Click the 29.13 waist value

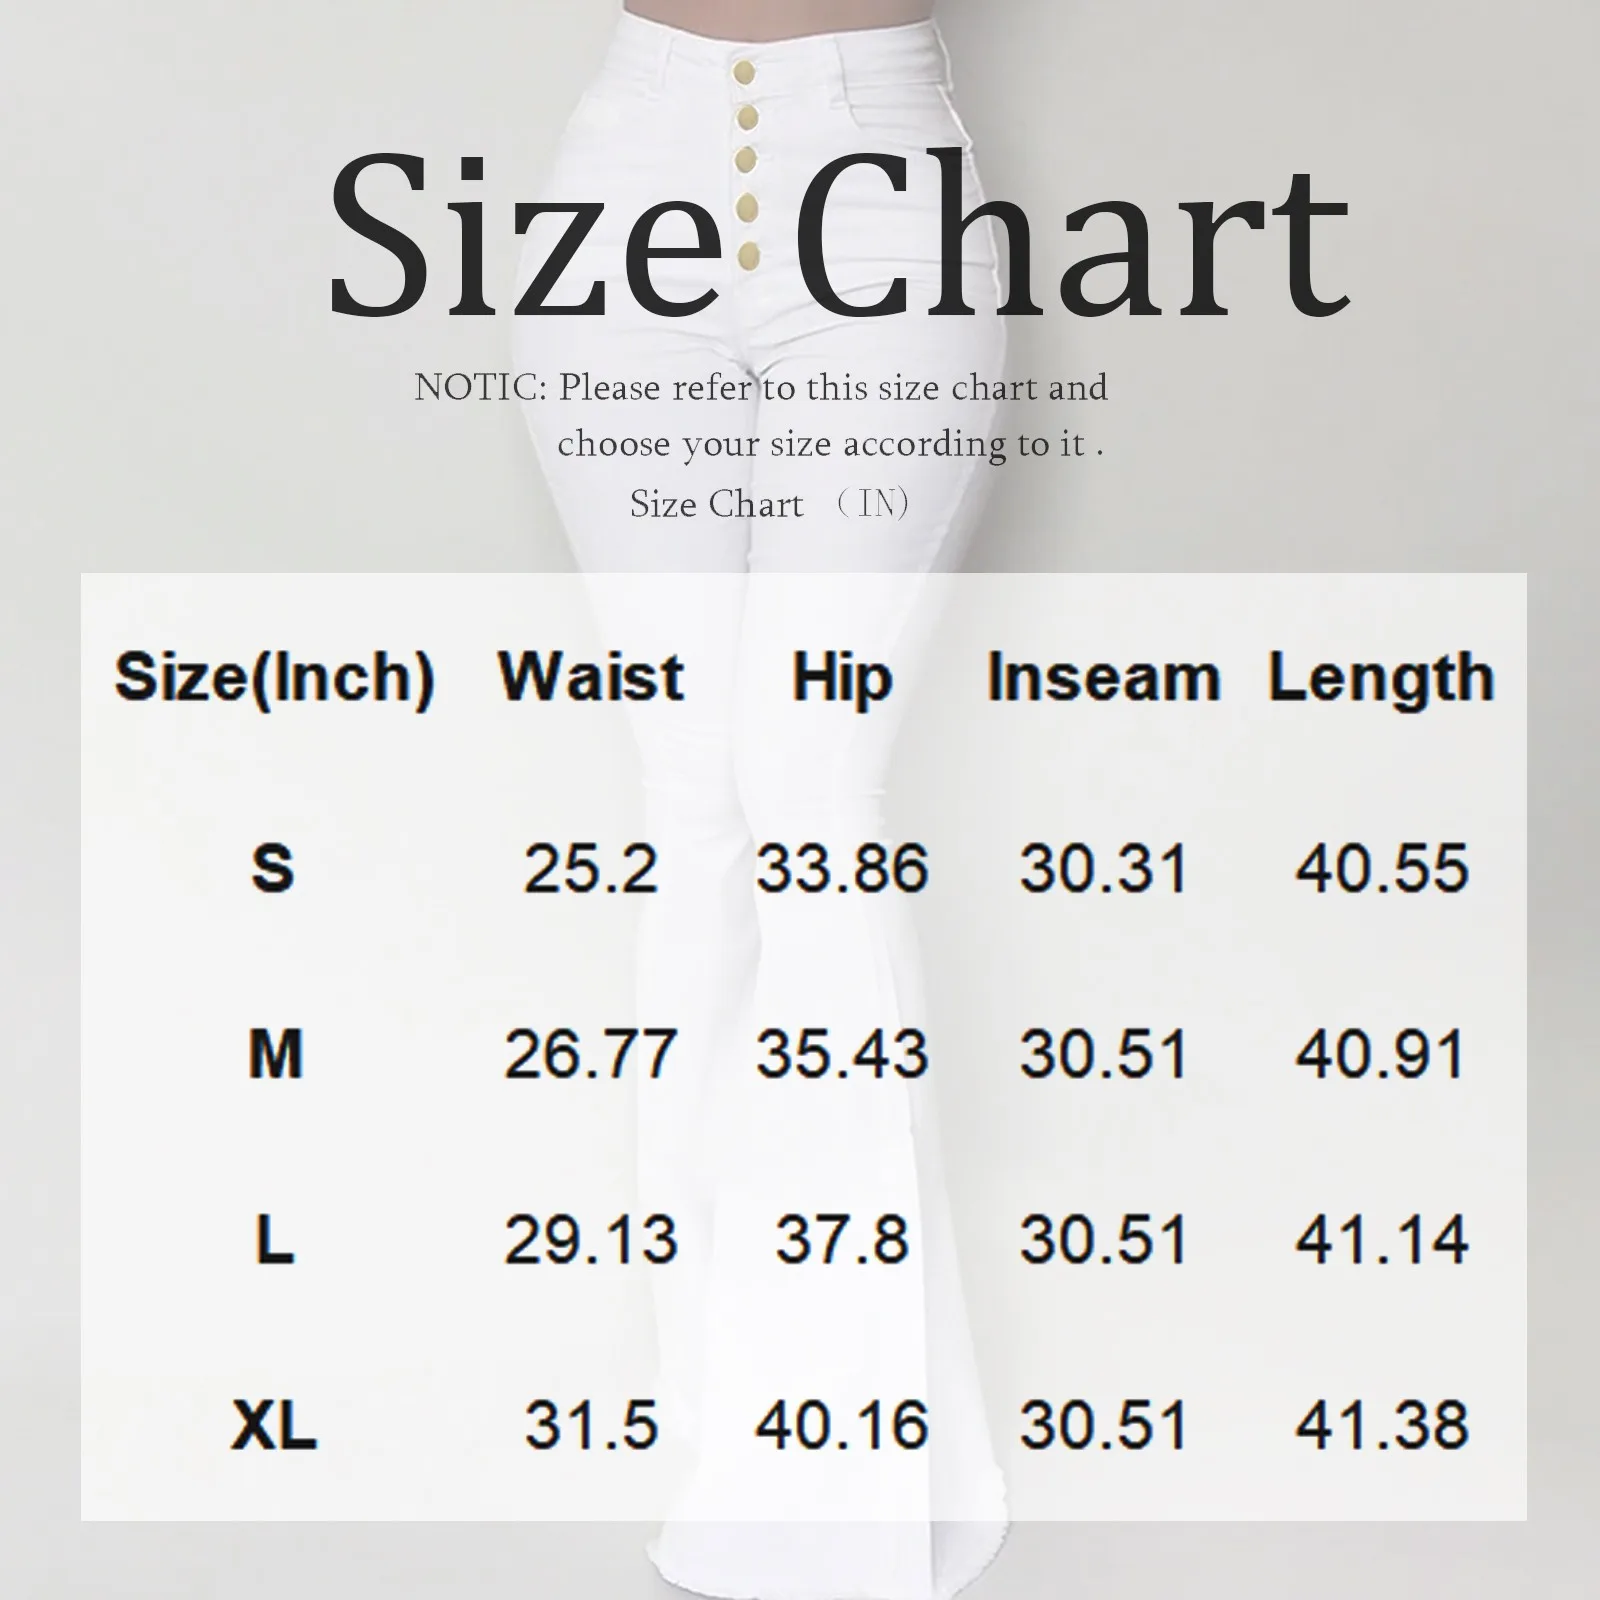click(x=591, y=1240)
